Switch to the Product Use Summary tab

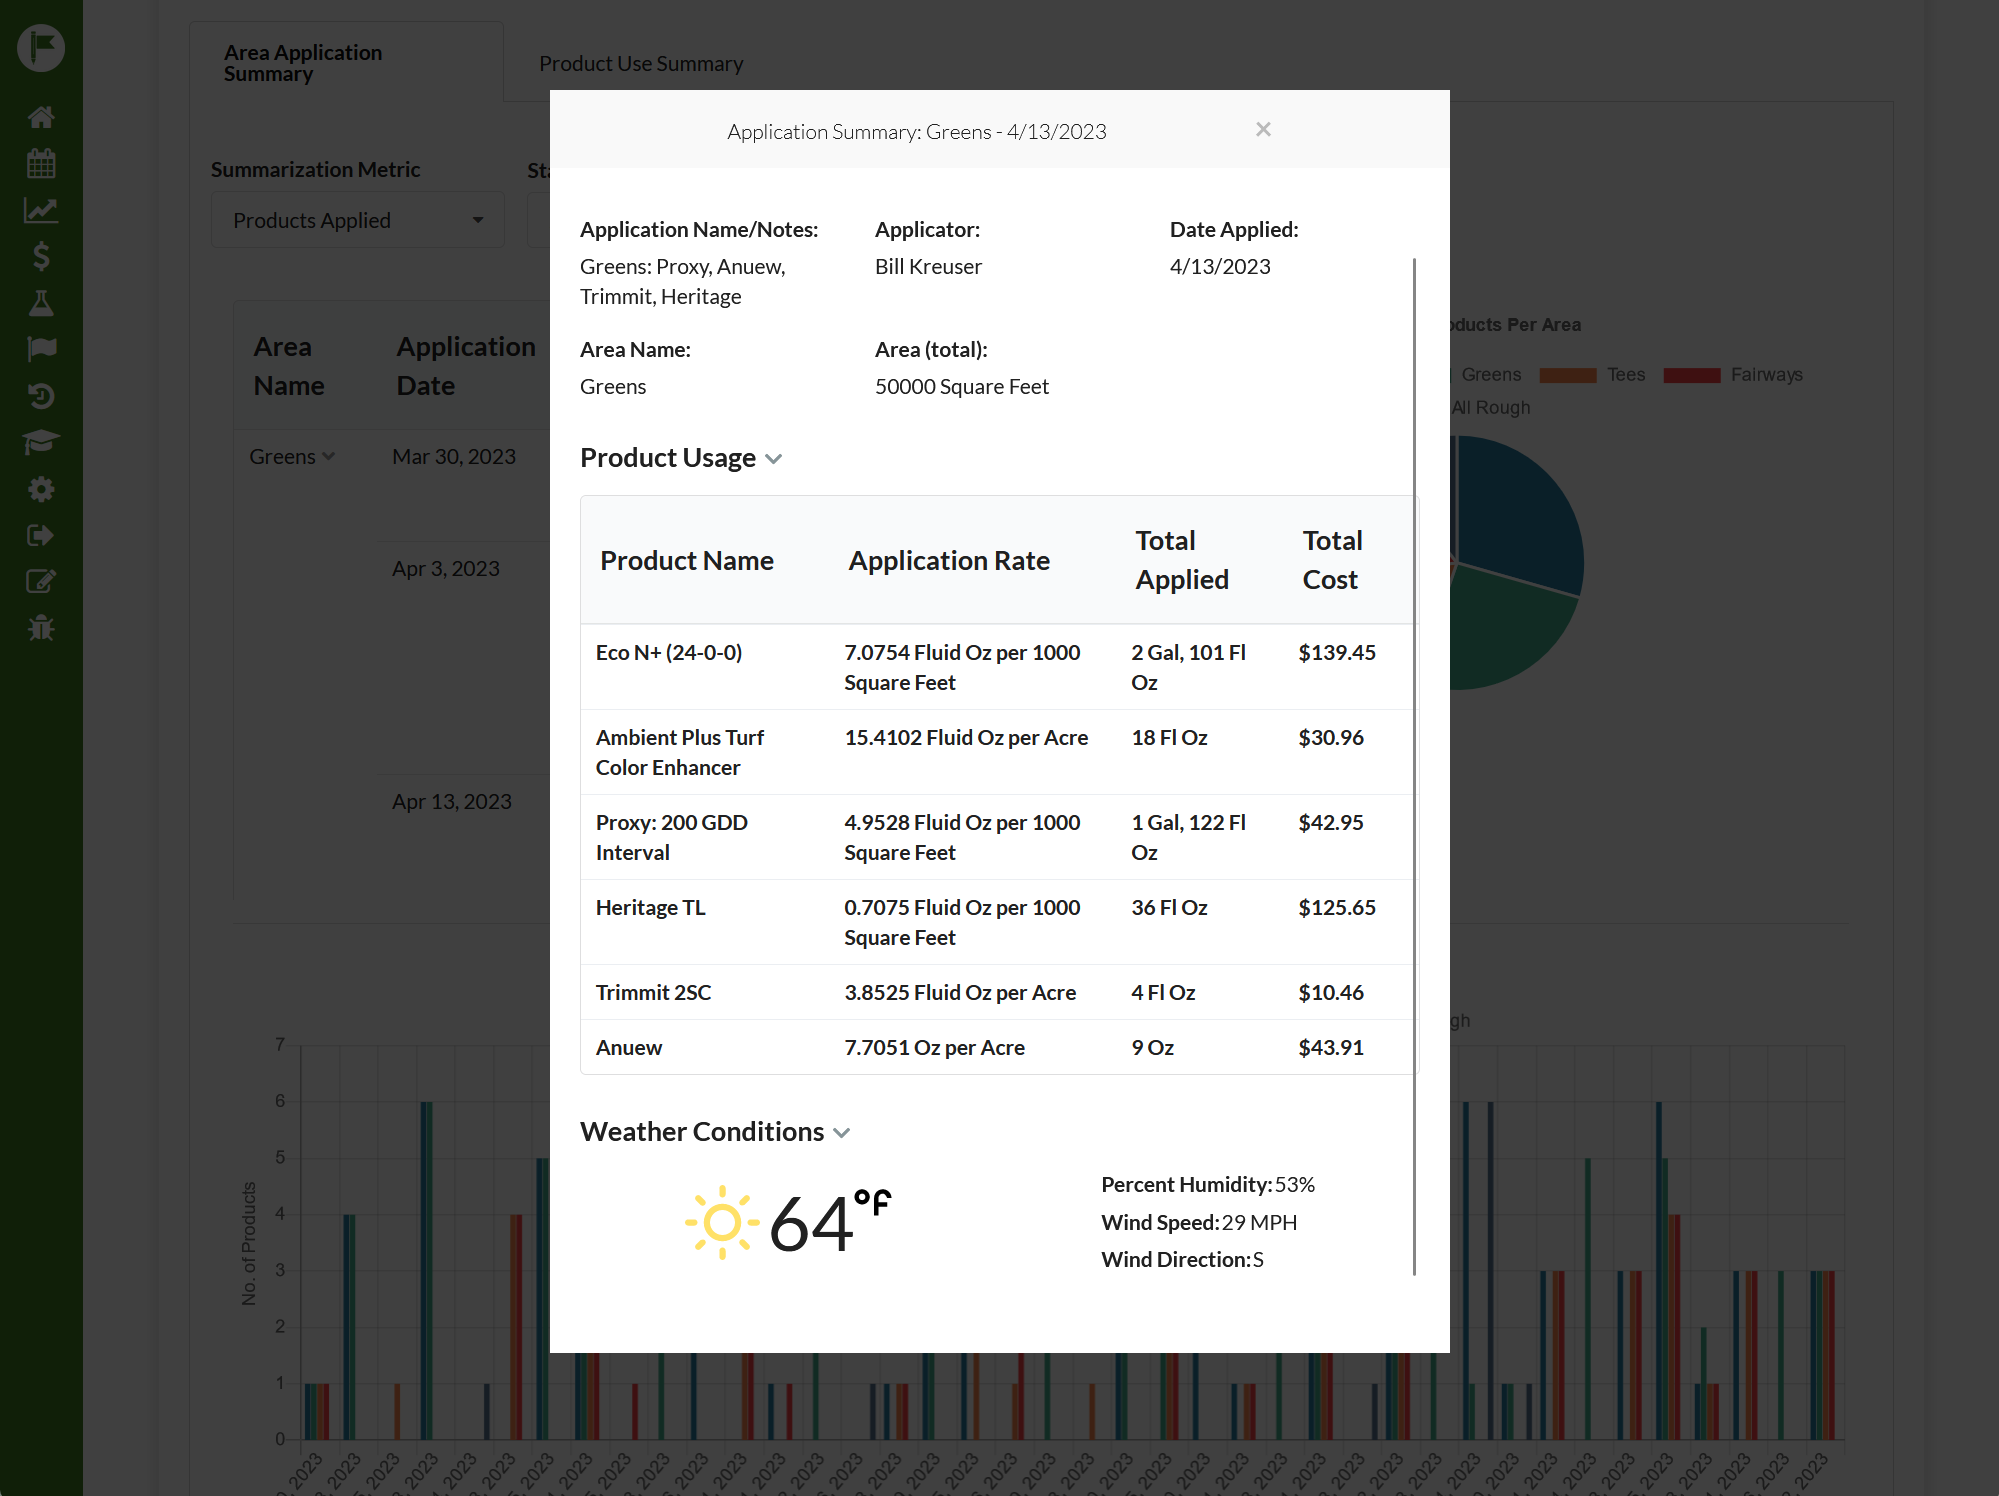coord(641,63)
